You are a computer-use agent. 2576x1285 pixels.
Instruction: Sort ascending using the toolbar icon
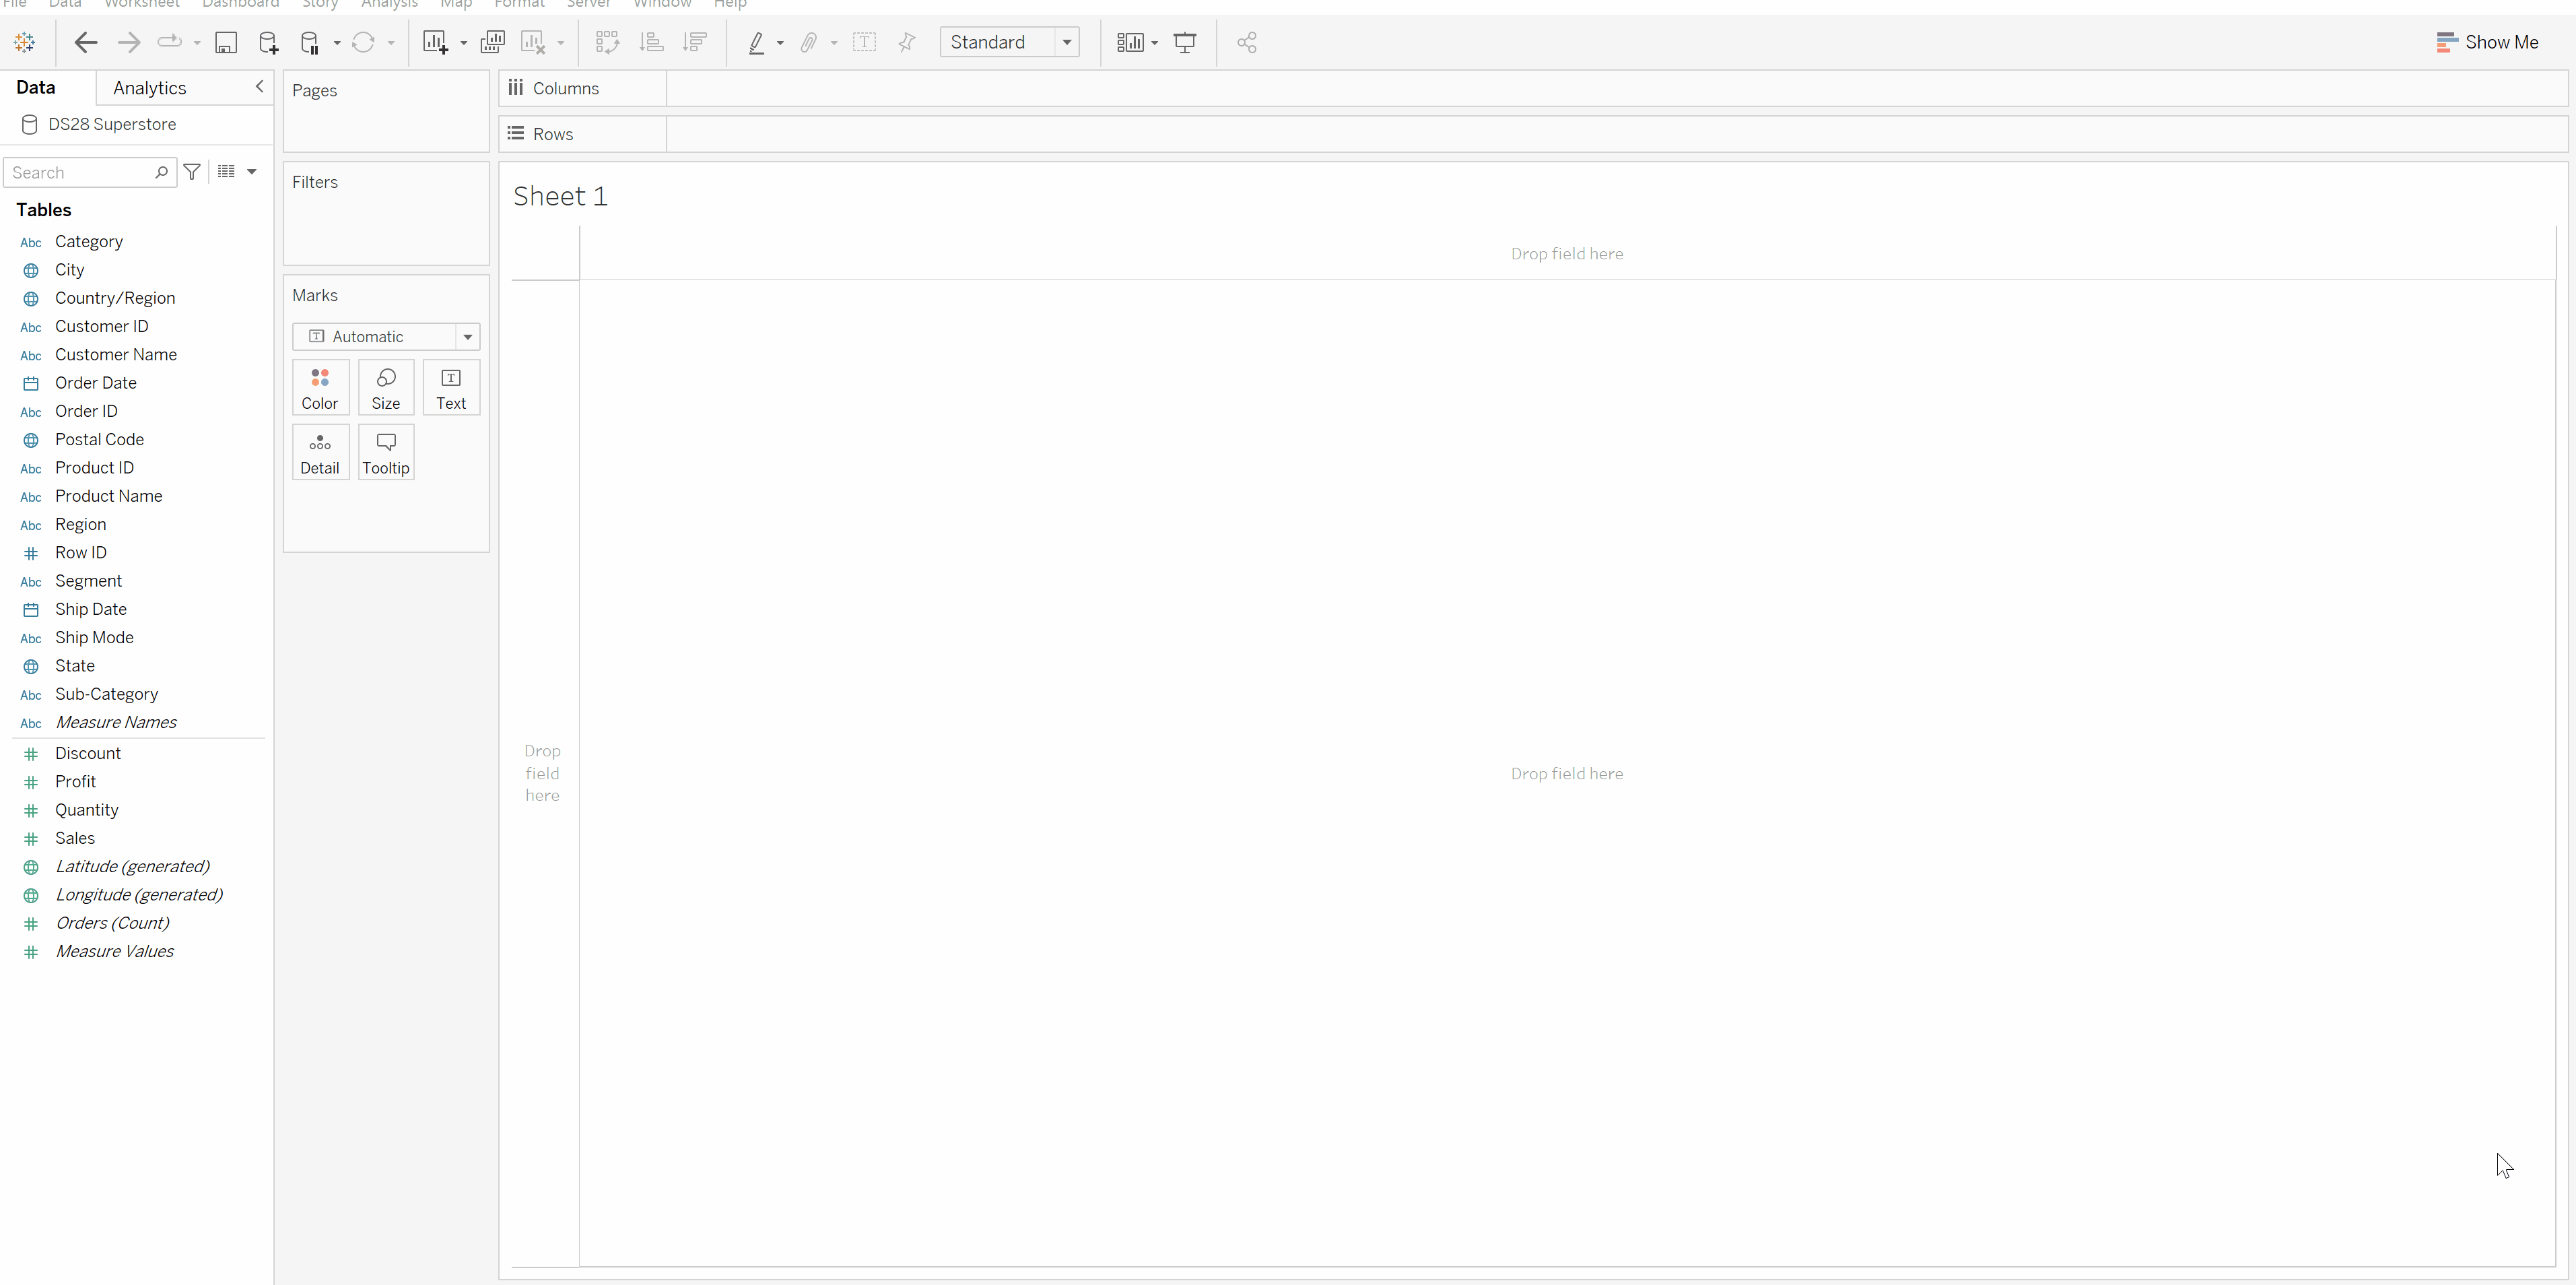pyautogui.click(x=652, y=42)
